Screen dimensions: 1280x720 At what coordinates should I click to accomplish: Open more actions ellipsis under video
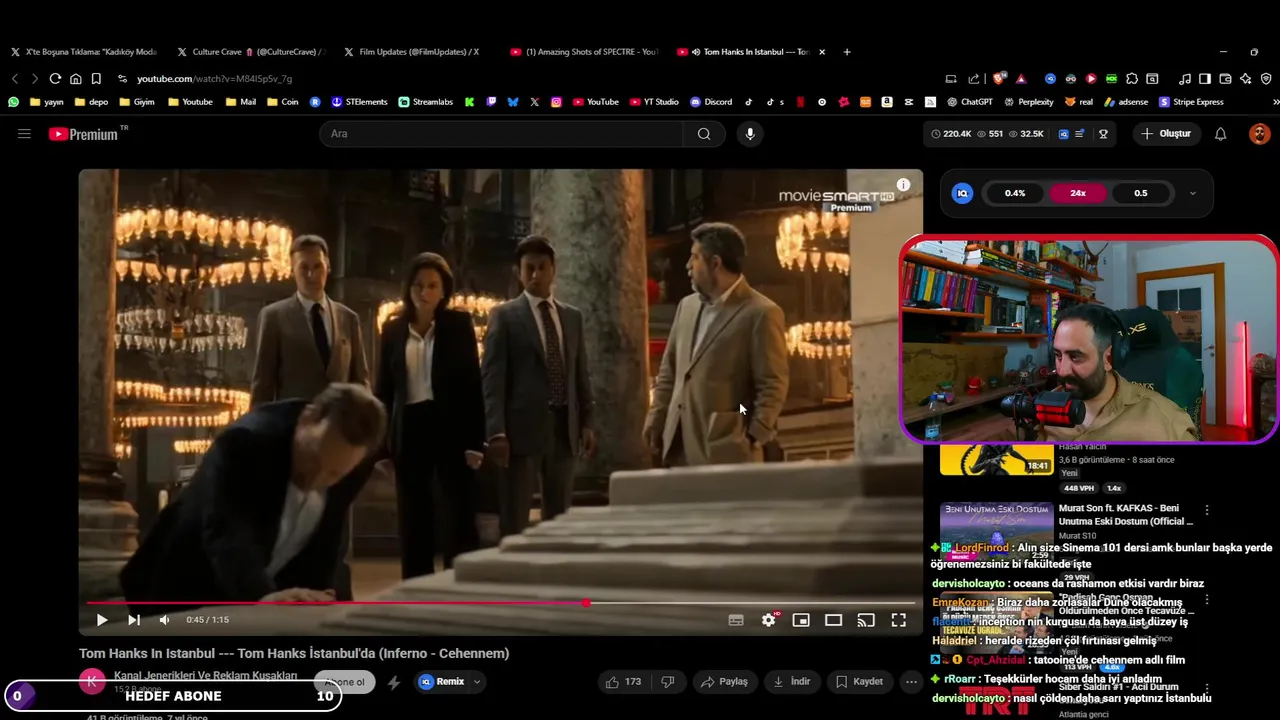click(911, 681)
